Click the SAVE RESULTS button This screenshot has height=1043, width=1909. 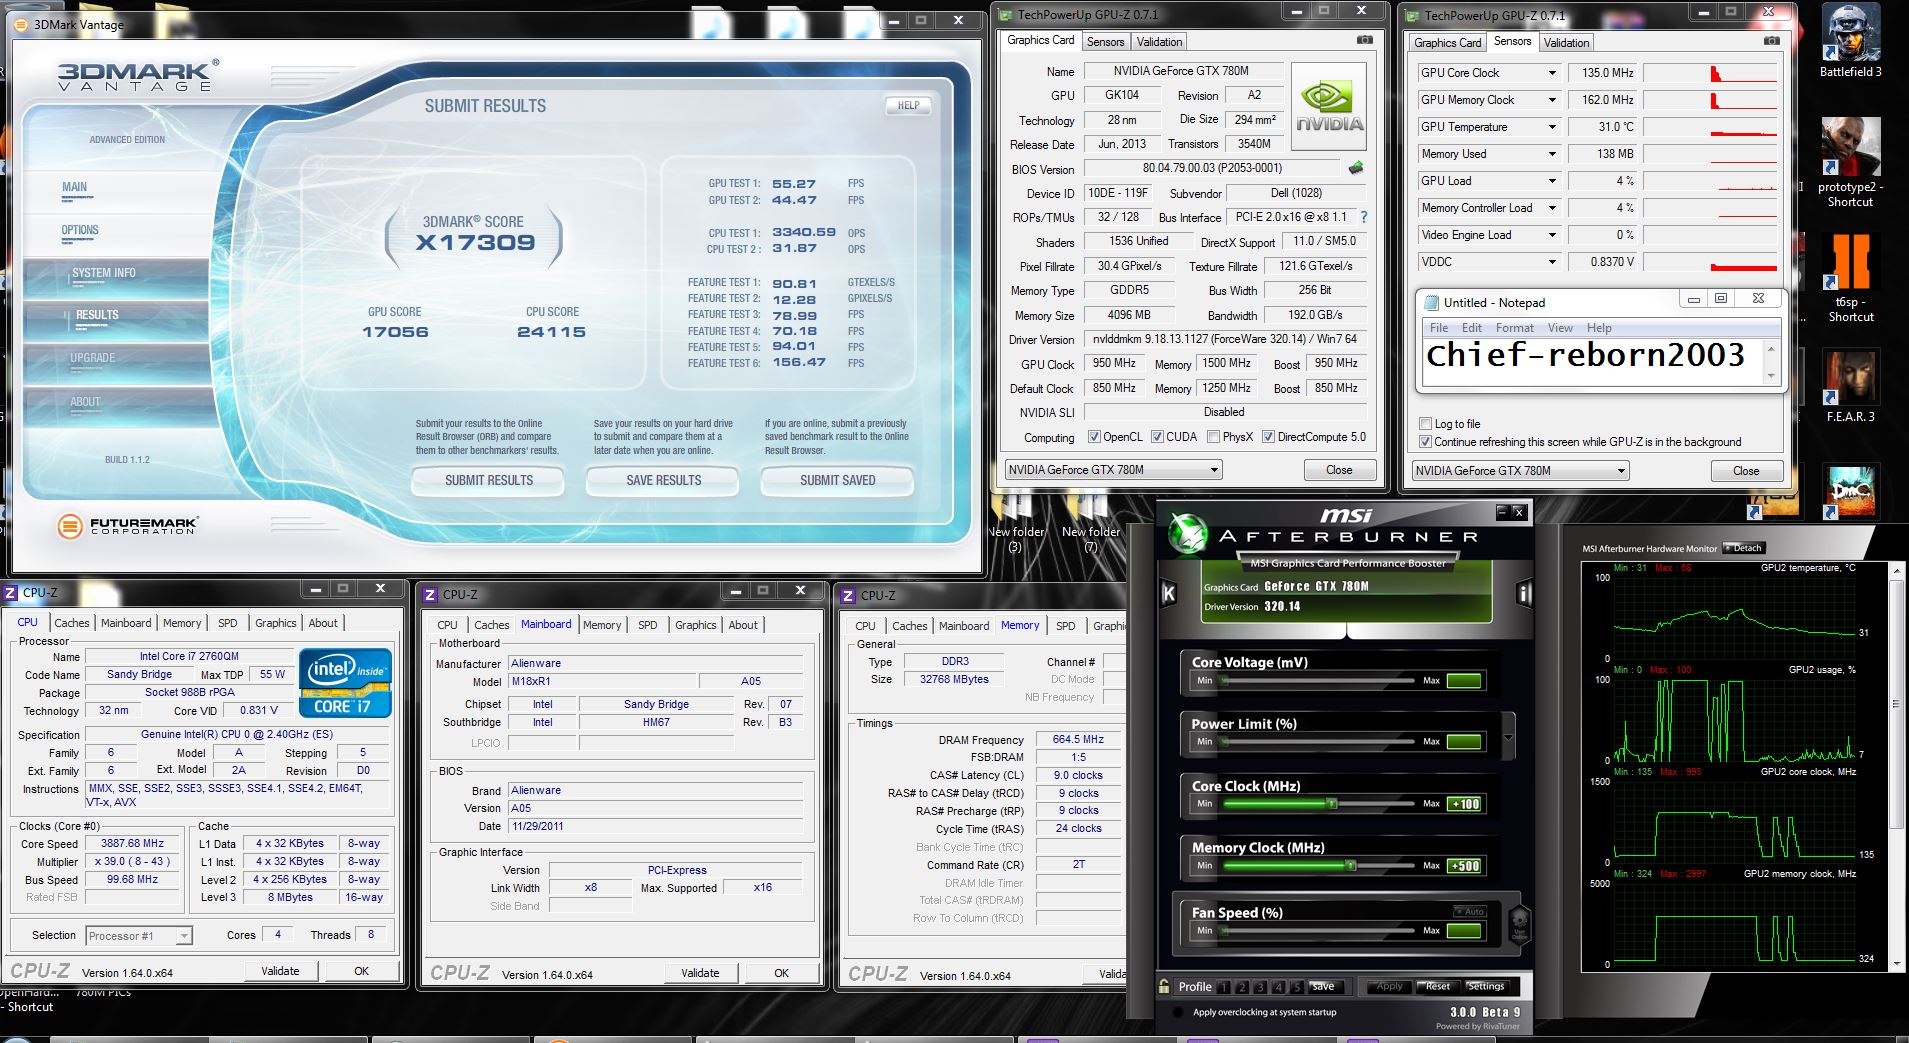663,481
